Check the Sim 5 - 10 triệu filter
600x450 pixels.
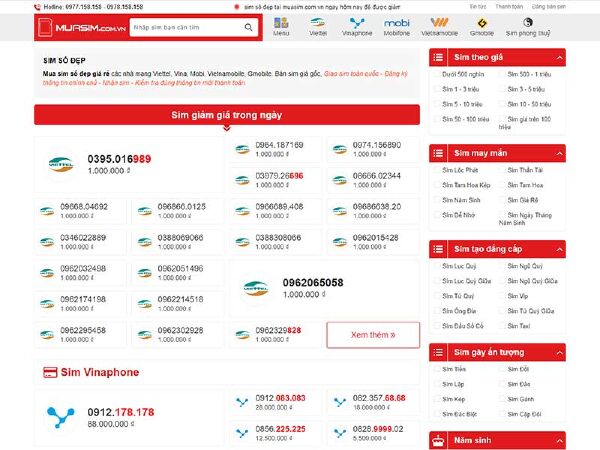pyautogui.click(x=437, y=104)
